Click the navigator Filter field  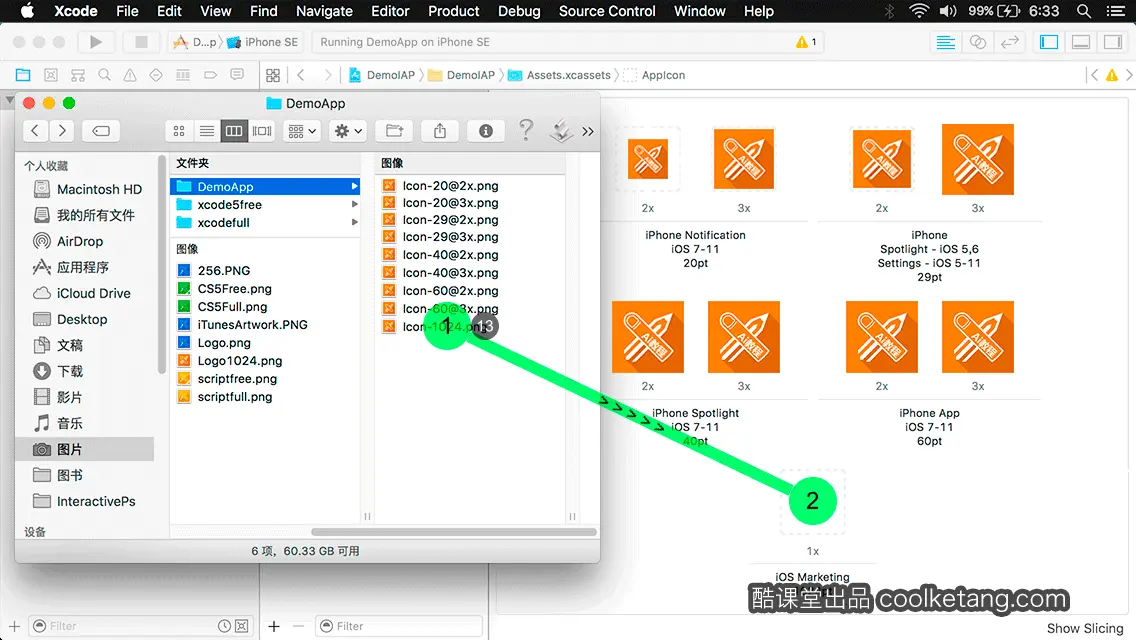(x=141, y=626)
